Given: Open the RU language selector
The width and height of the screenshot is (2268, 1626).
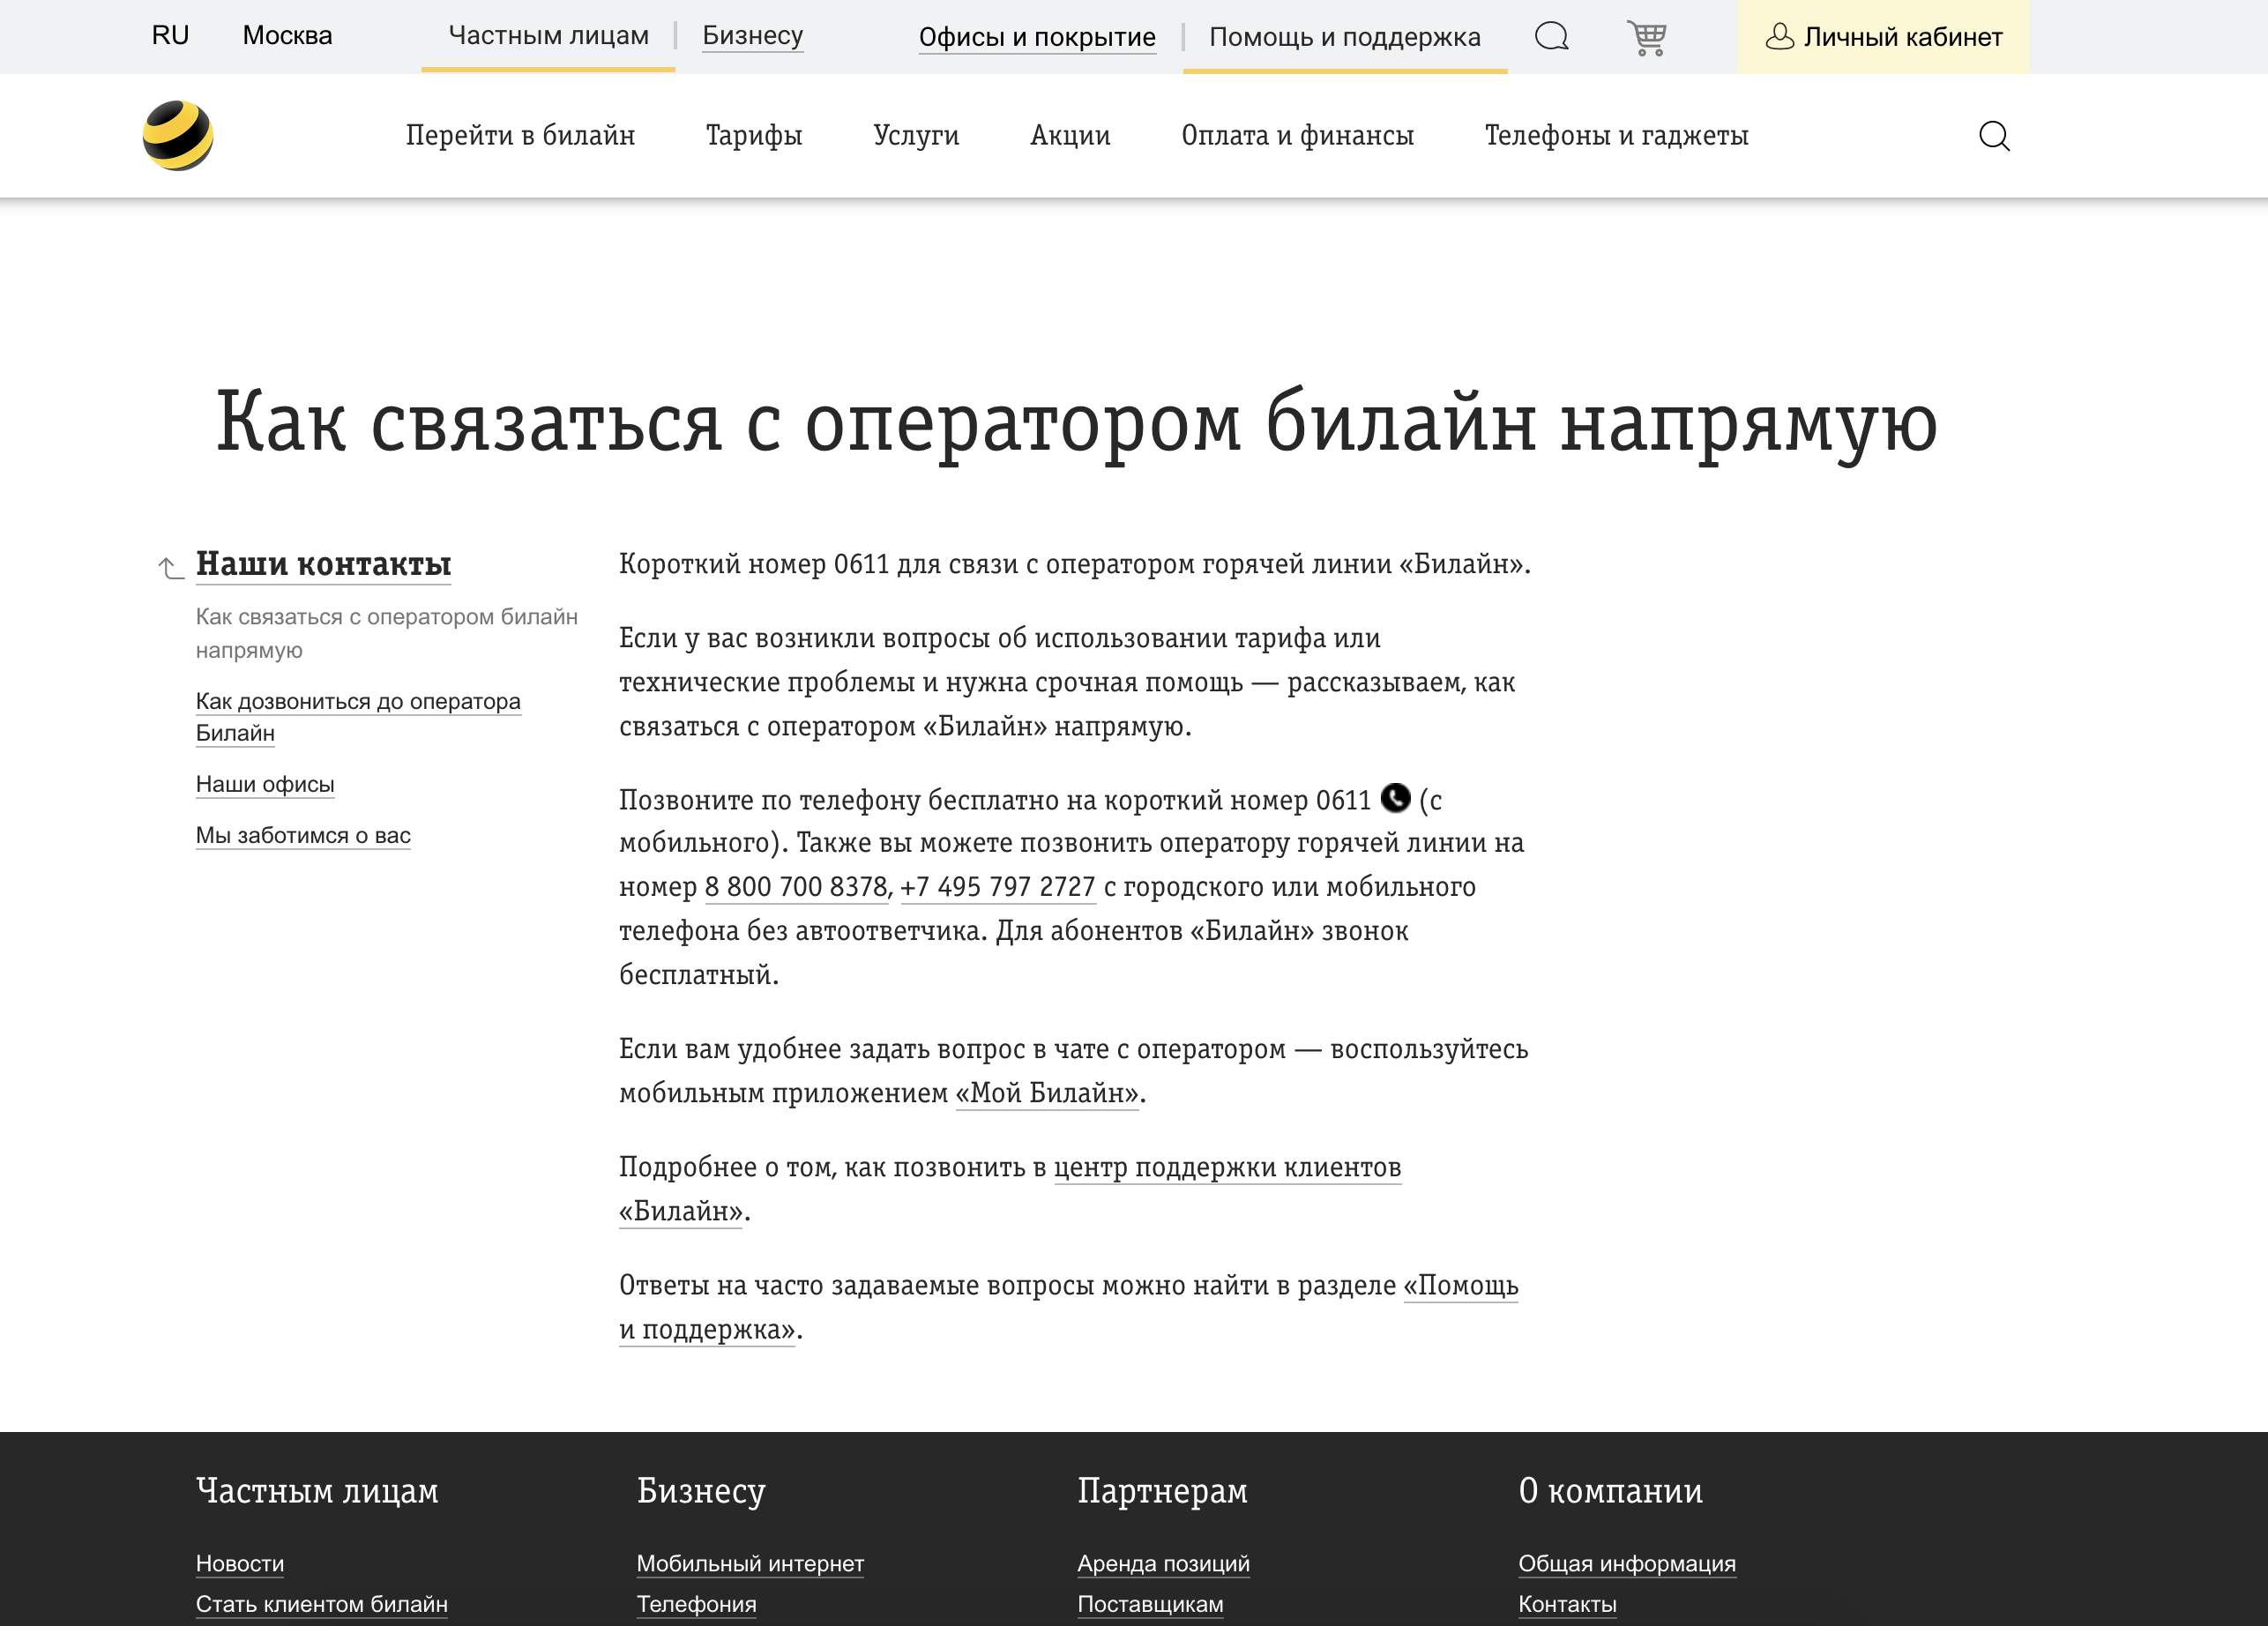Looking at the screenshot, I should click(169, 36).
